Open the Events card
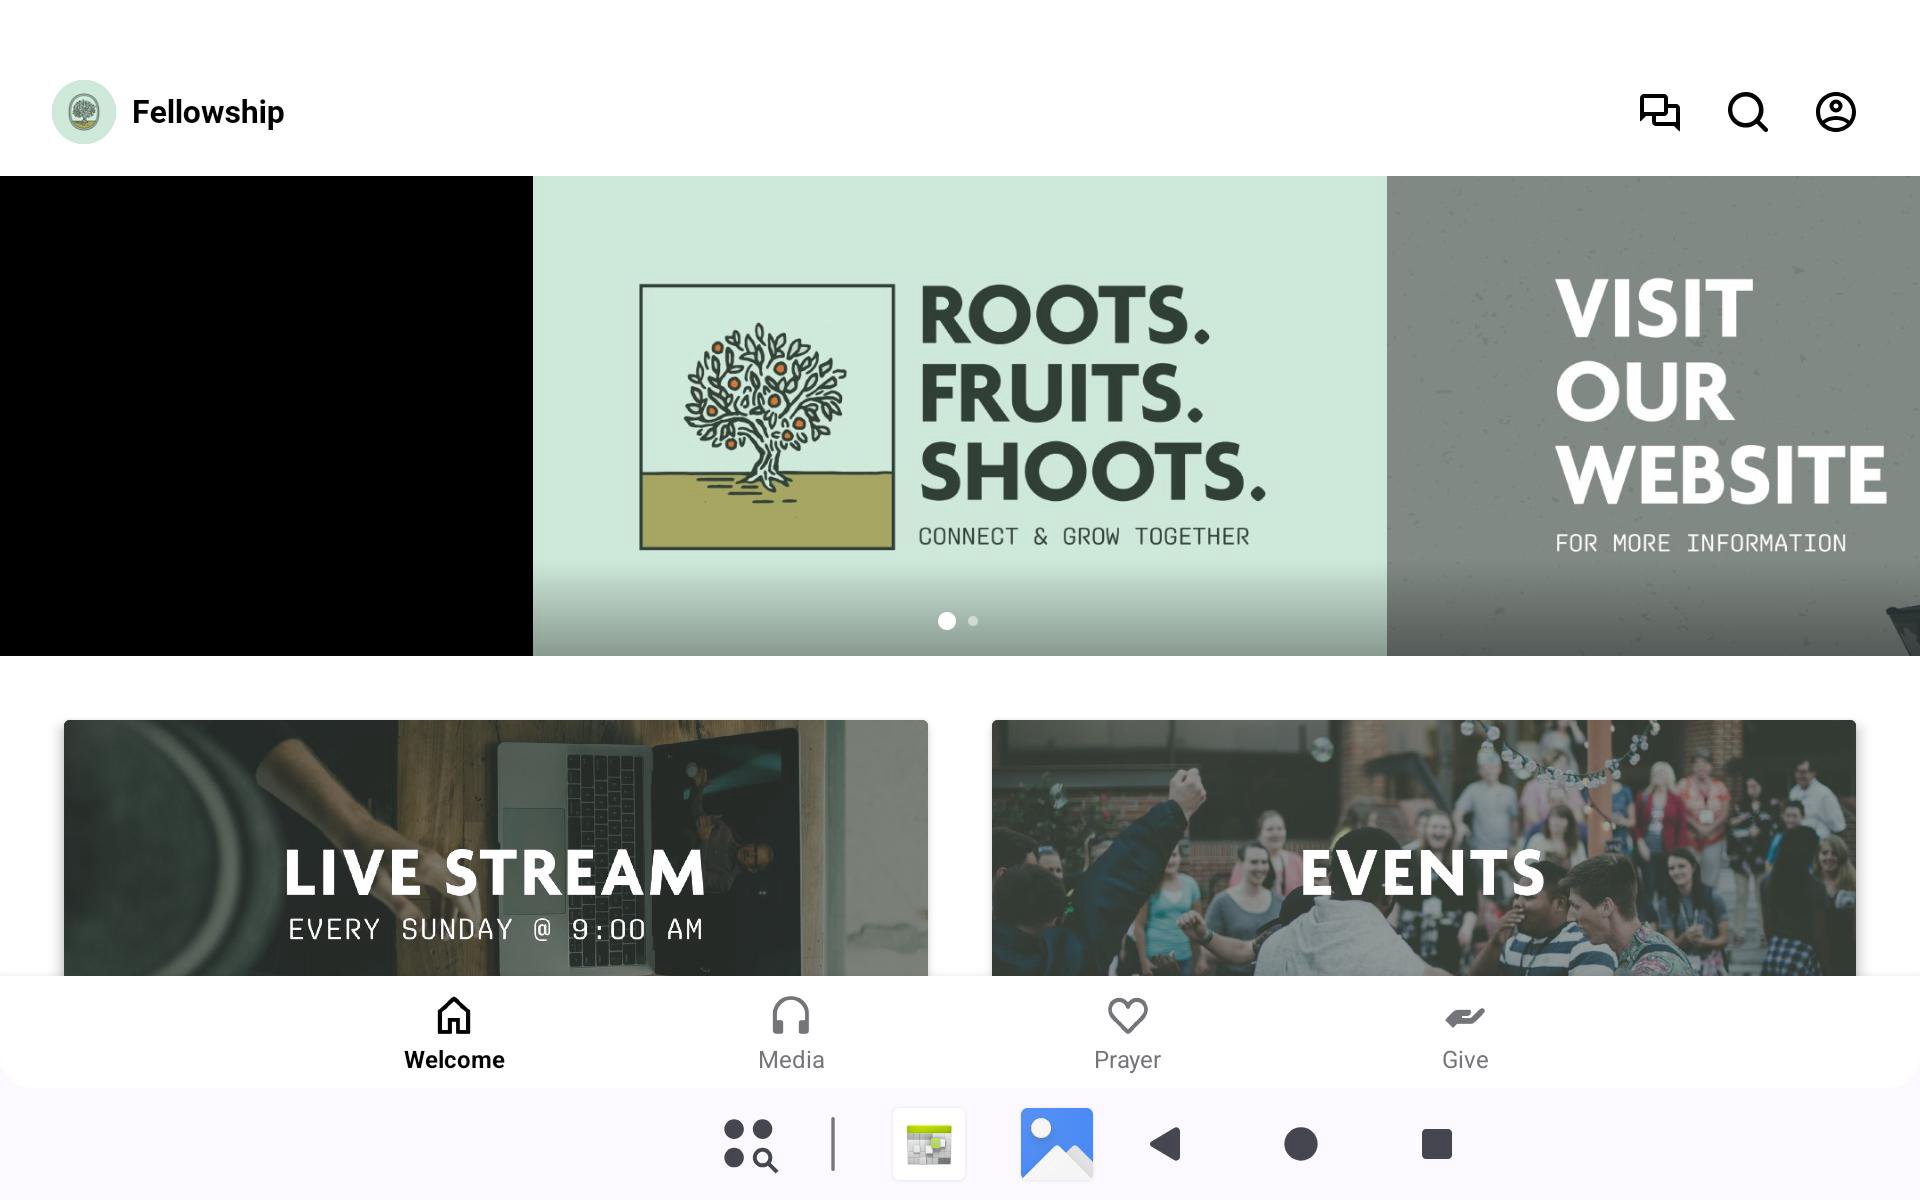 click(1423, 848)
